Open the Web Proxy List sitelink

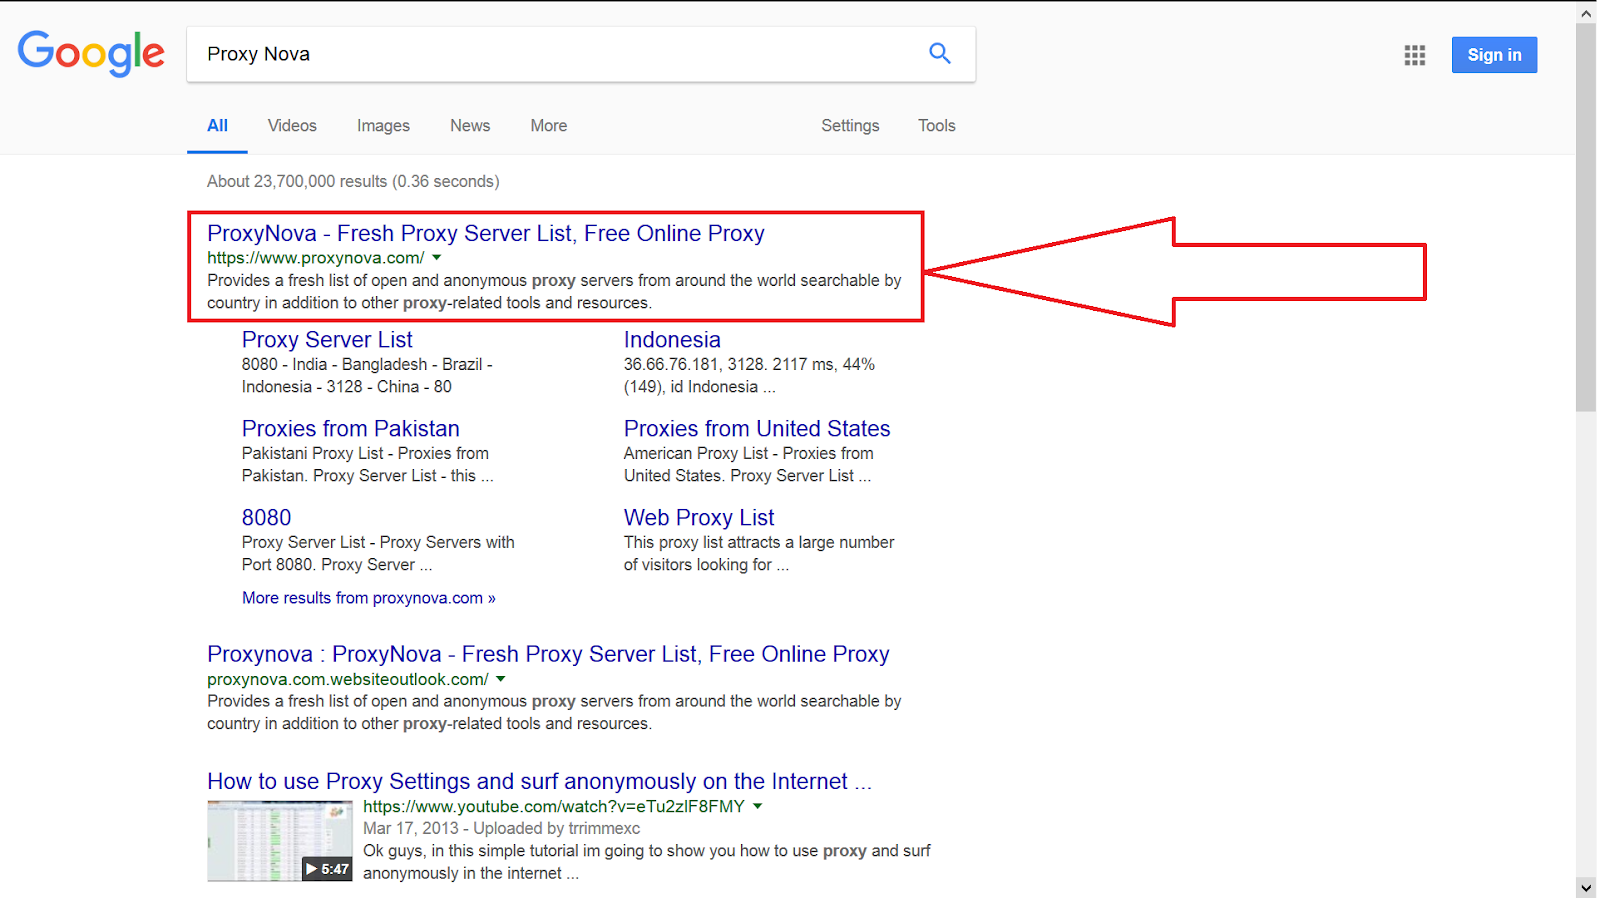[x=699, y=518]
